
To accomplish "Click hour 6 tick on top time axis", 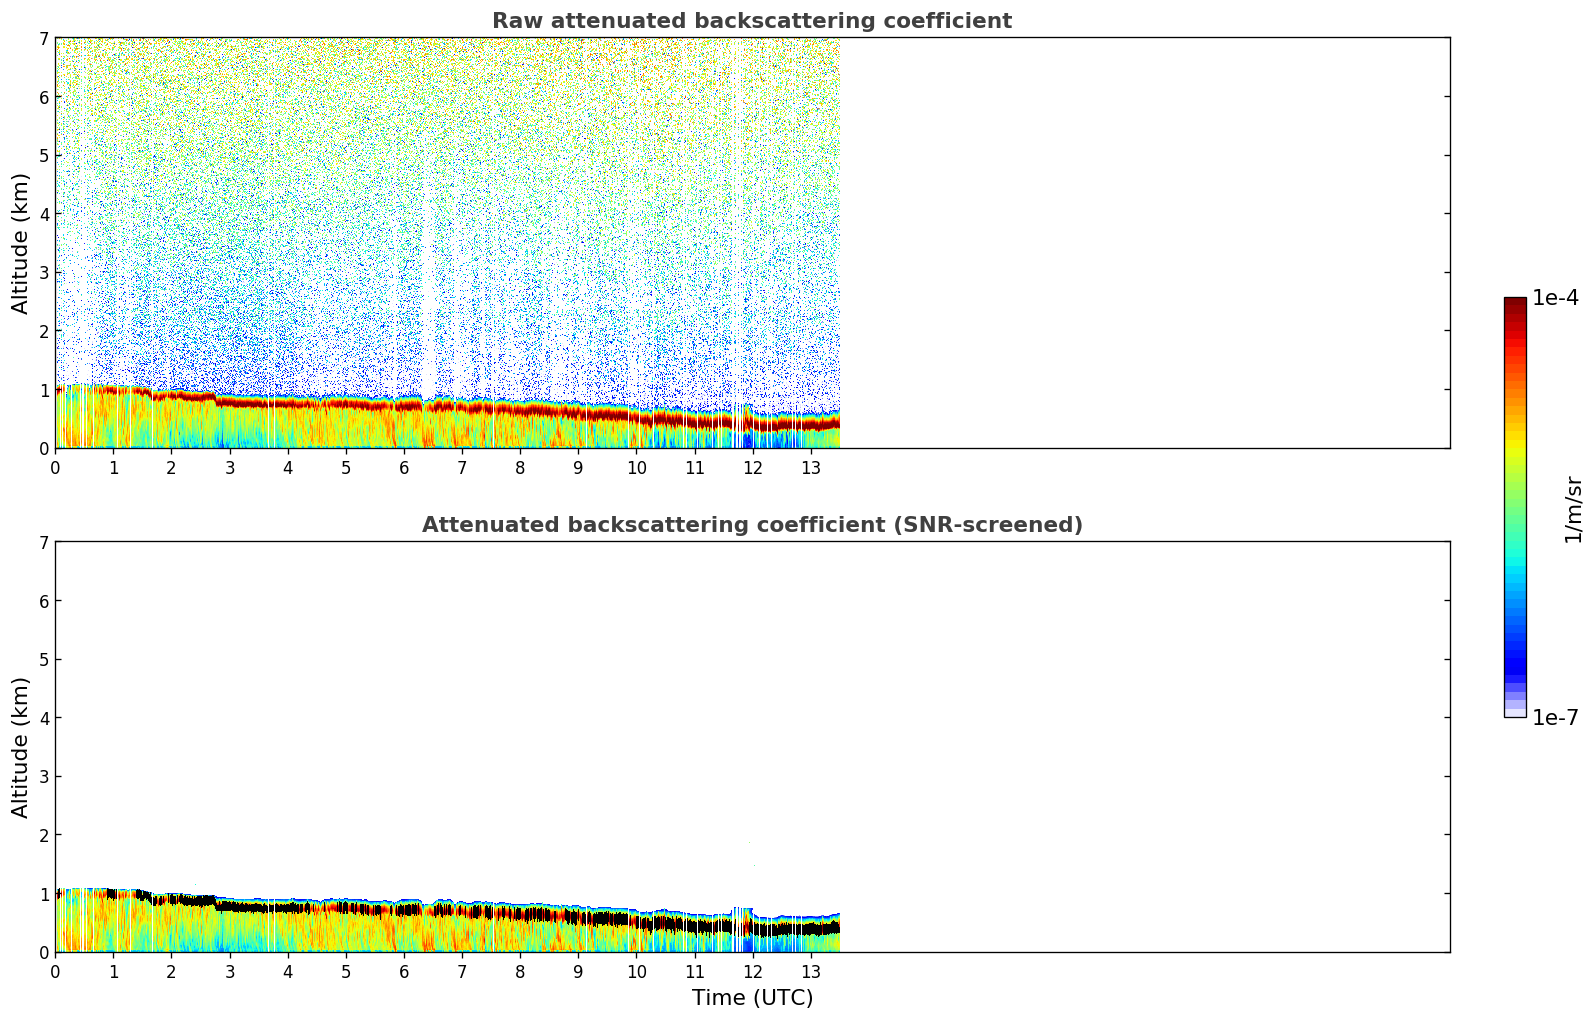I will 404,467.
